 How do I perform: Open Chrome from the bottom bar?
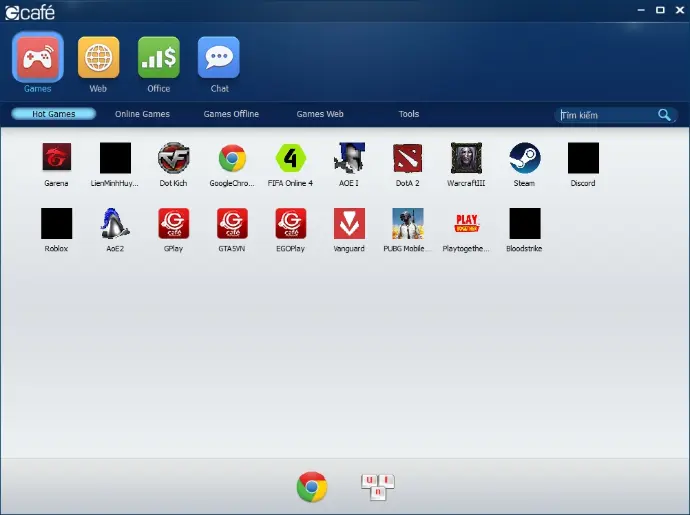pyautogui.click(x=312, y=487)
